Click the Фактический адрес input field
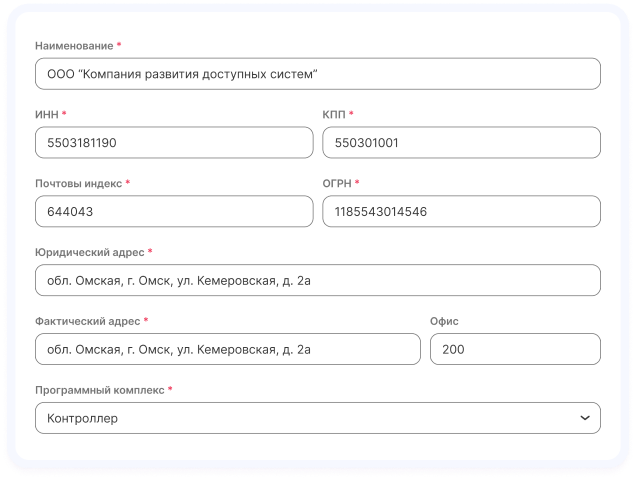636x480 pixels. [227, 350]
